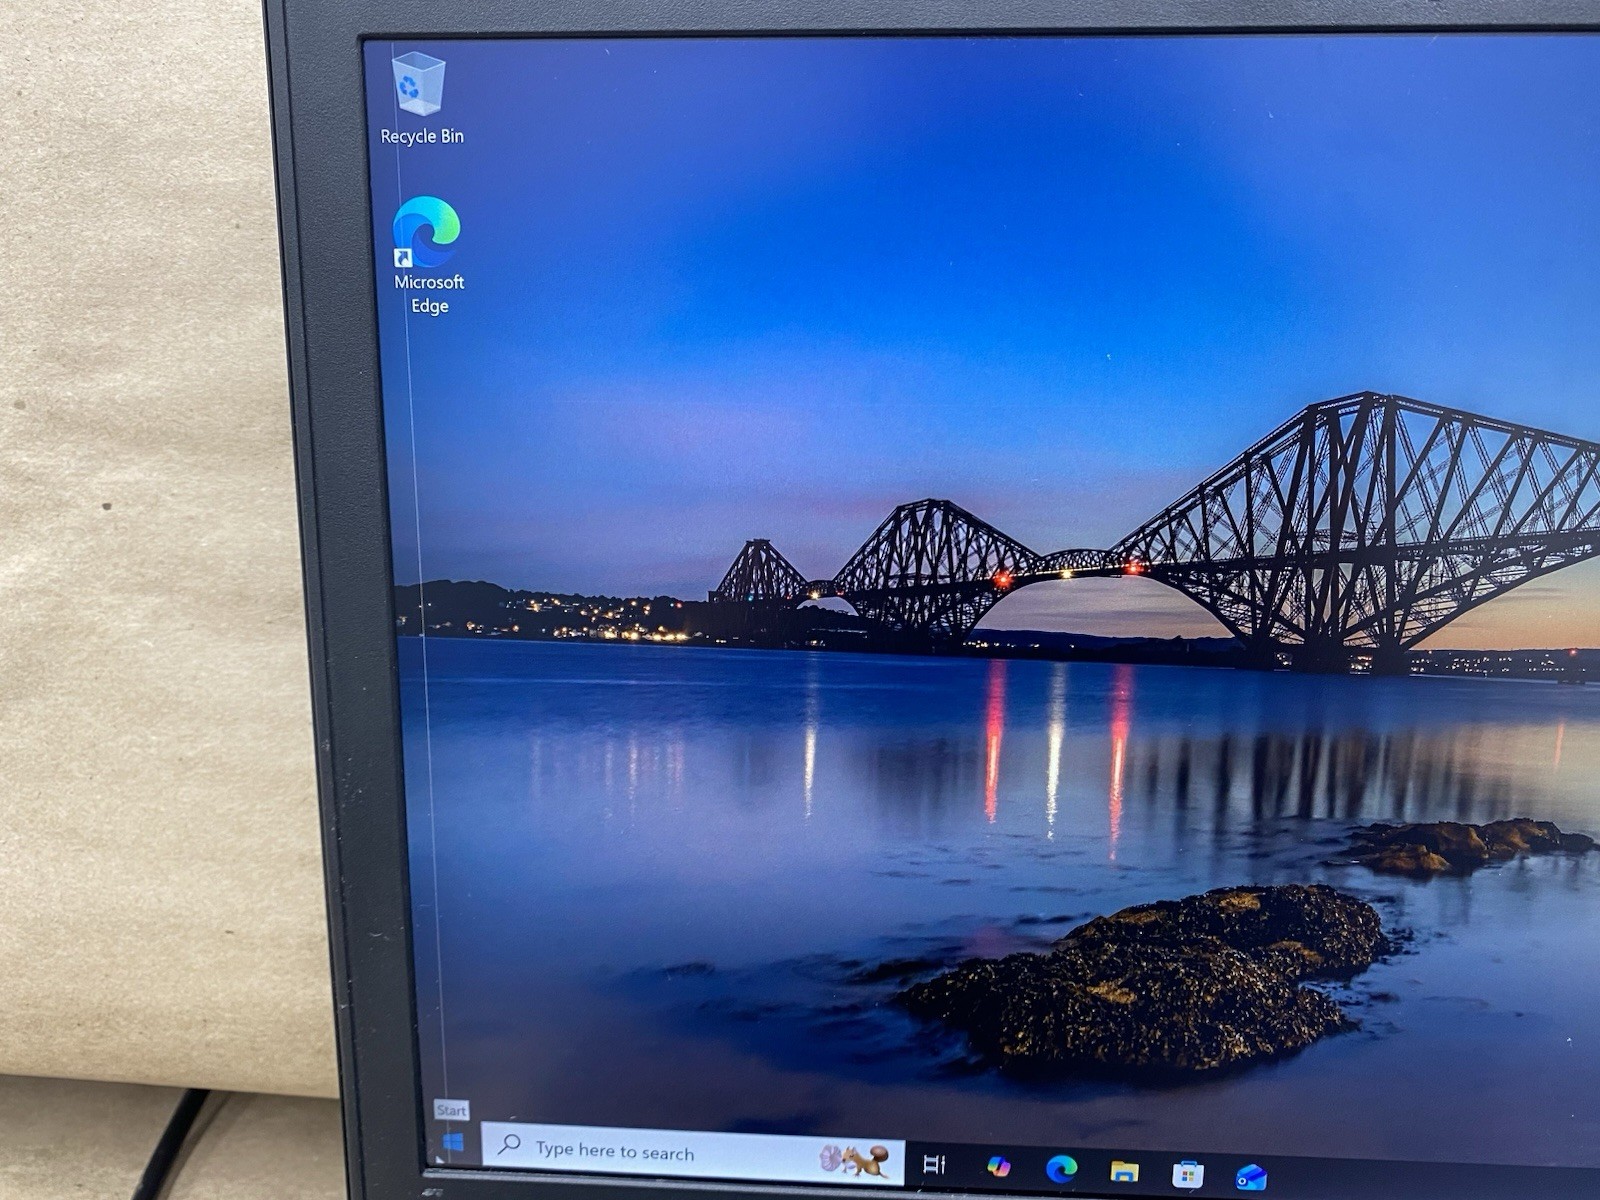Open Task View on the taskbar
Screen dimensions: 1600x1200
pos(934,1163)
